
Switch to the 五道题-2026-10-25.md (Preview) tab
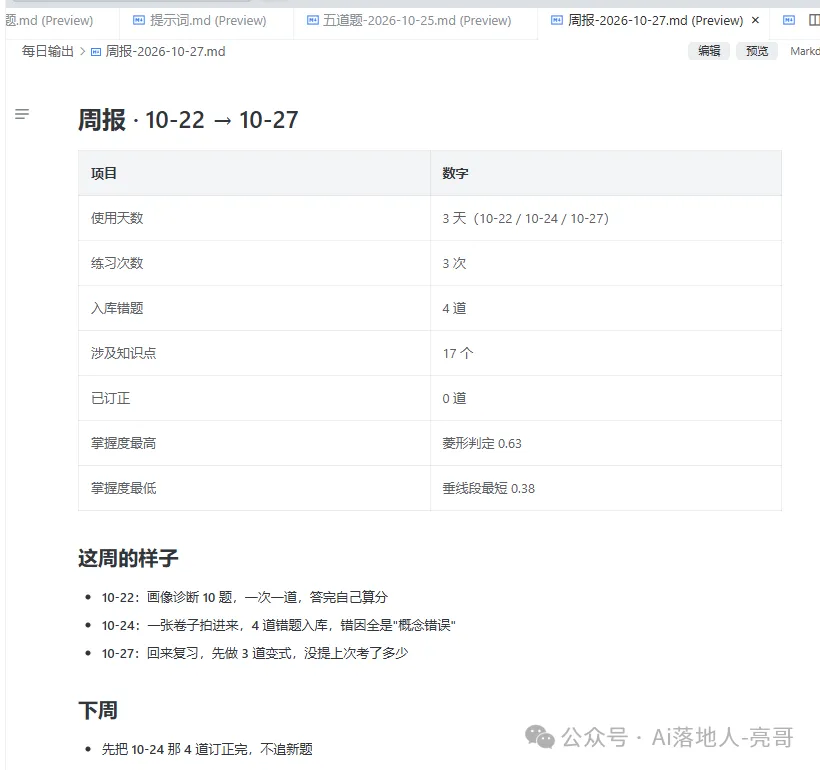415,20
